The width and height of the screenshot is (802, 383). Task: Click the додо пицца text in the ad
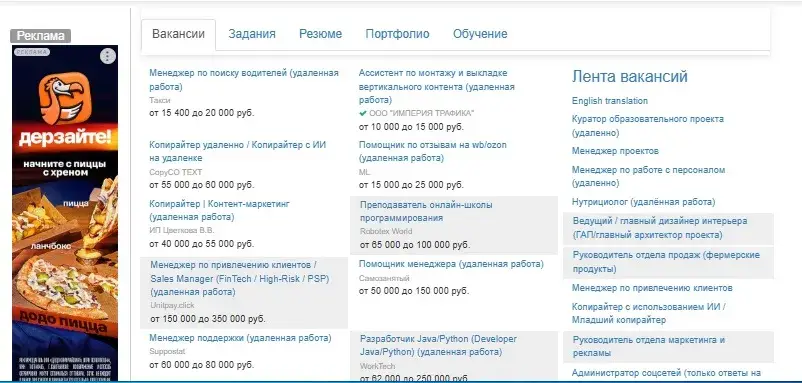(x=64, y=321)
